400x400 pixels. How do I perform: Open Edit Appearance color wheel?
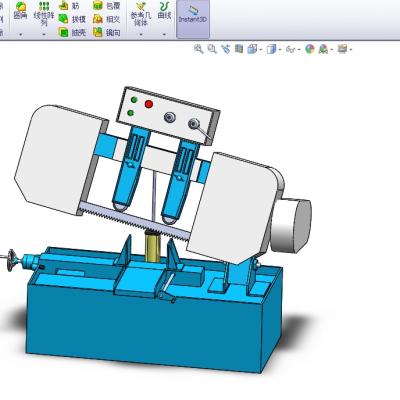coord(310,49)
